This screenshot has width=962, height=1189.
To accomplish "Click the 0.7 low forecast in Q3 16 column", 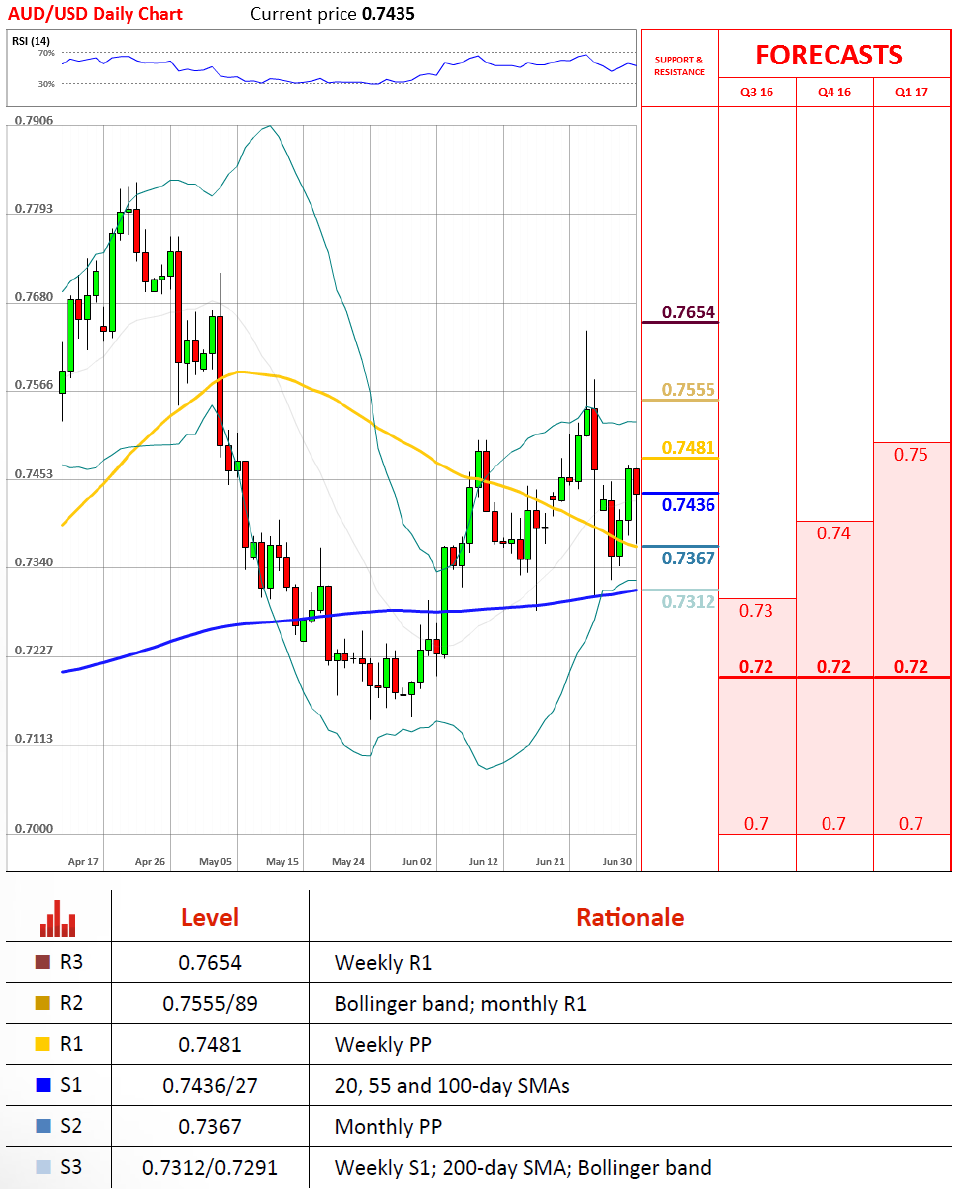I will (x=756, y=824).
